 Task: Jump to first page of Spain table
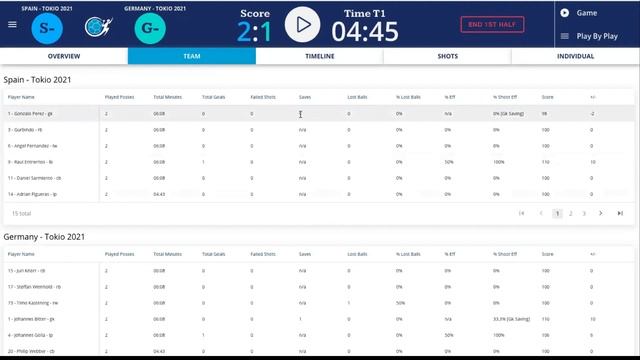click(521, 213)
